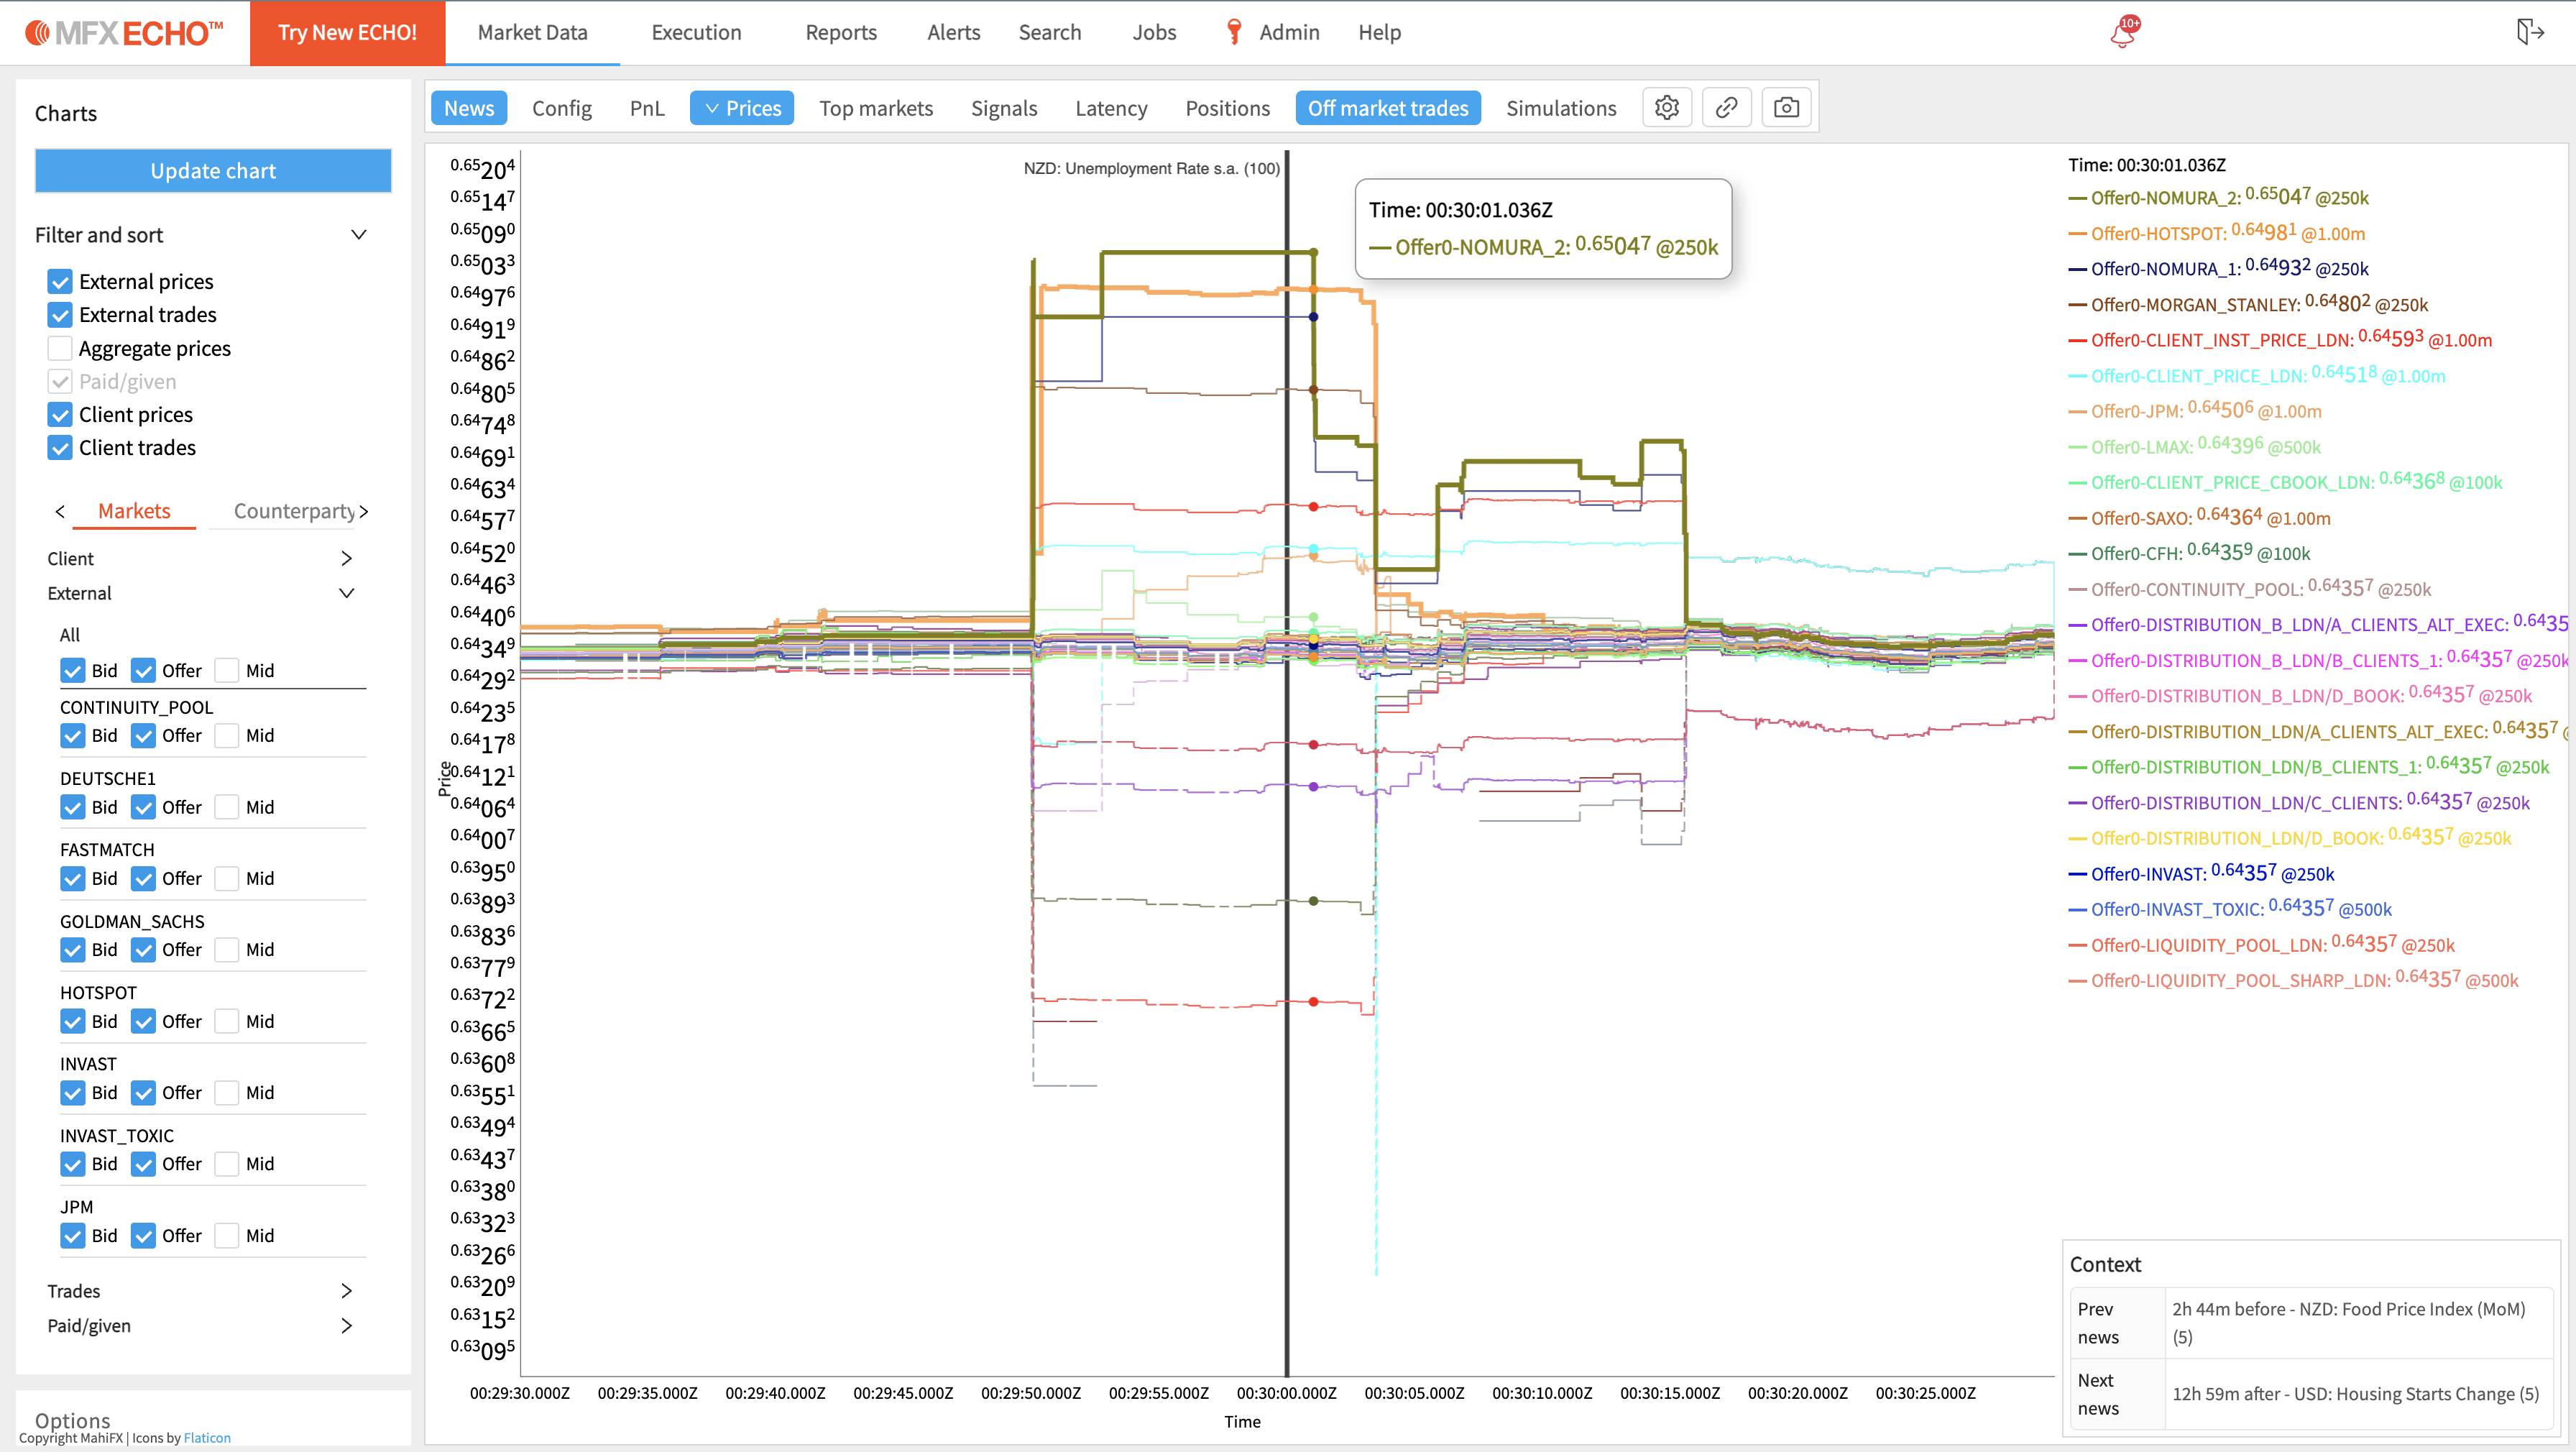This screenshot has width=2576, height=1452.
Task: Open the Config tab
Action: point(561,108)
